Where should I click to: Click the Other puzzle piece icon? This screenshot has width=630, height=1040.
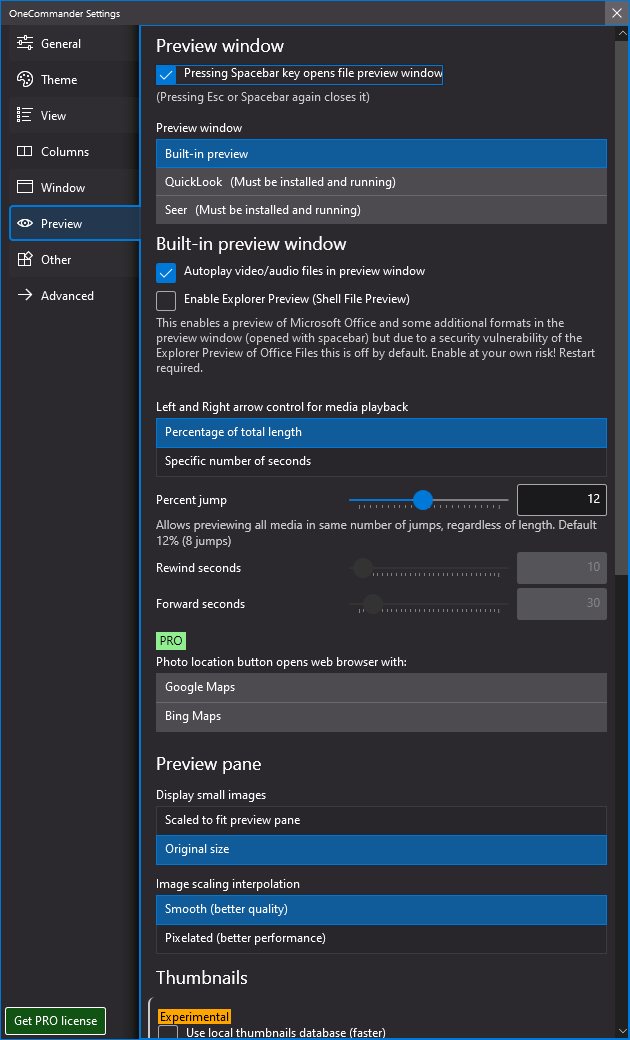point(25,260)
